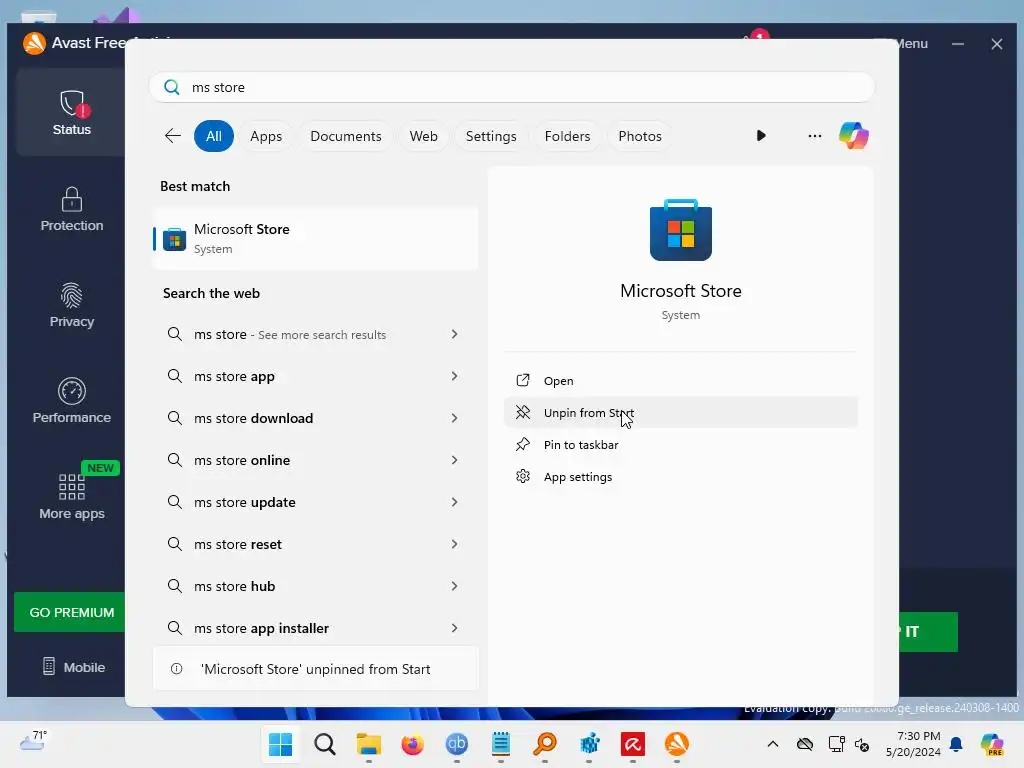Click the network tray icon
The height and width of the screenshot is (768, 1024).
pyautogui.click(x=836, y=744)
